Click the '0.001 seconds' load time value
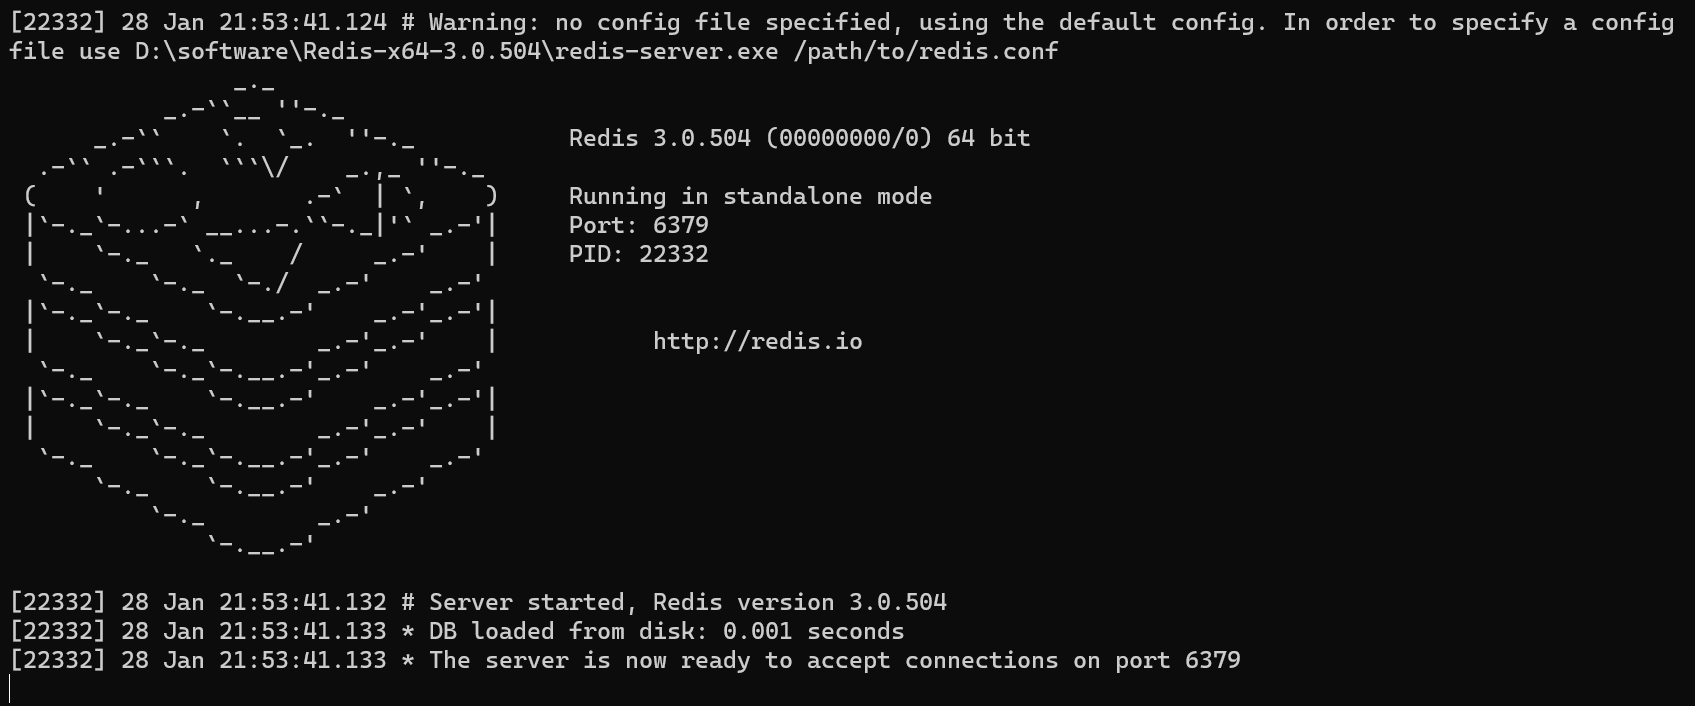The image size is (1695, 706). (813, 631)
